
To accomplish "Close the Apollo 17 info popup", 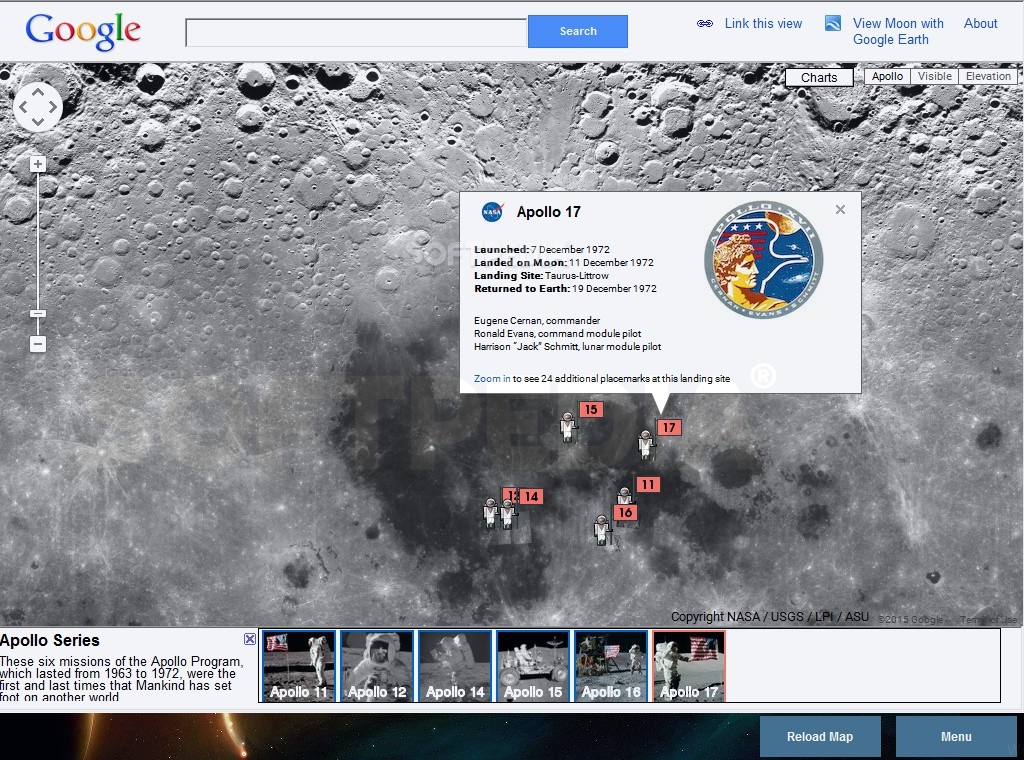I will 840,210.
